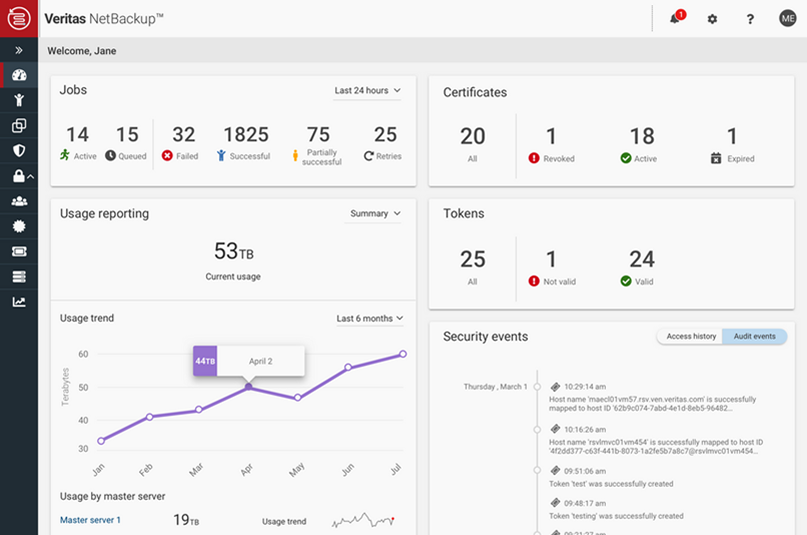
Task: Open the Last 24 hours dropdown
Action: (367, 91)
